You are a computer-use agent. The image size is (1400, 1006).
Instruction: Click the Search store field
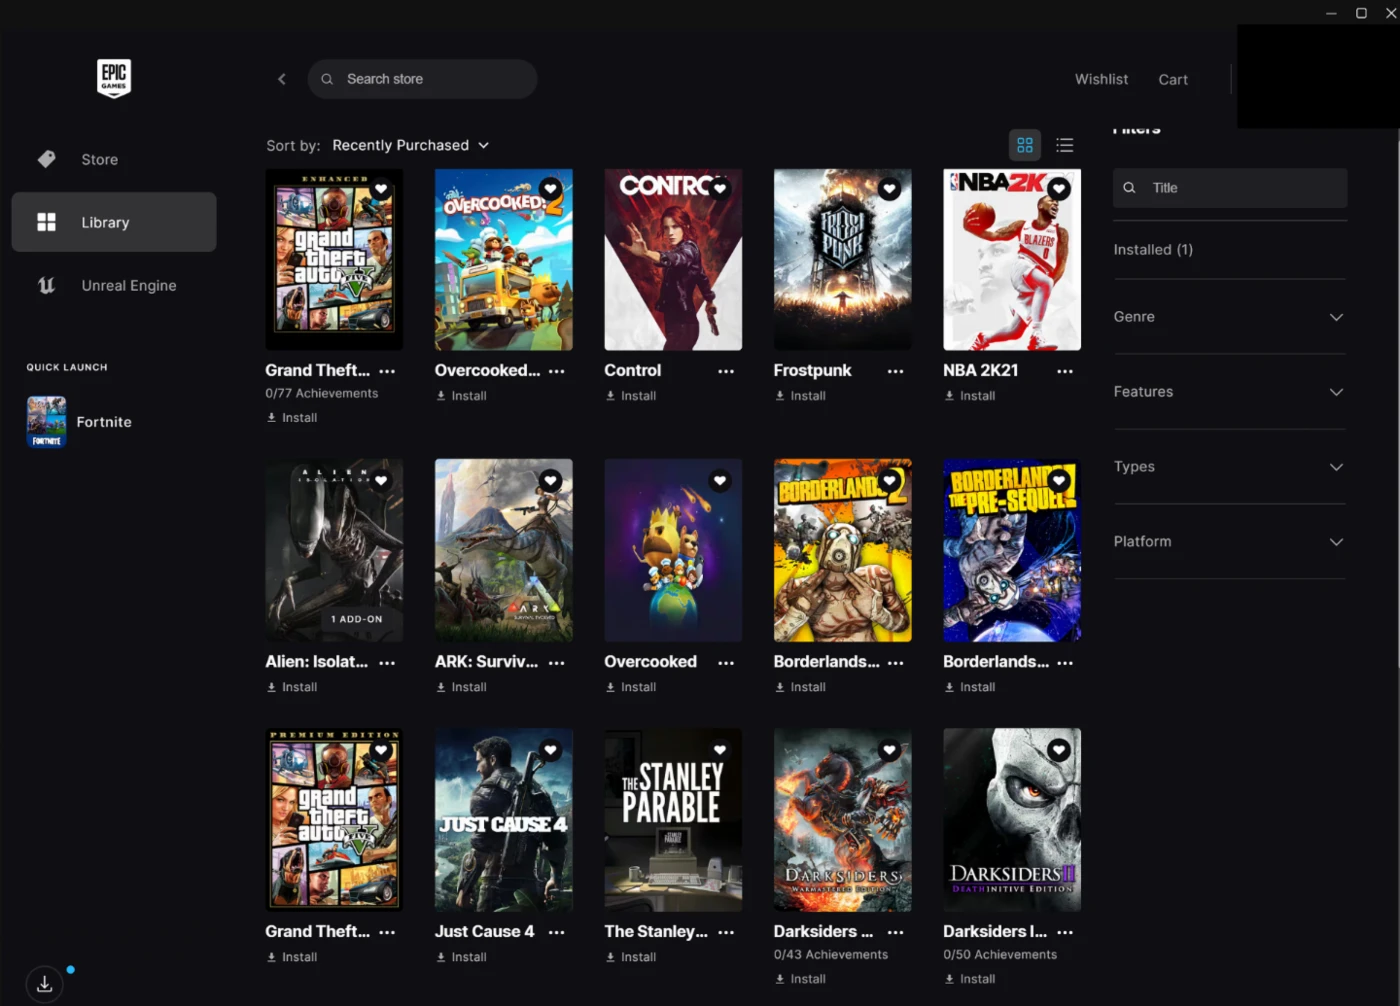(422, 79)
